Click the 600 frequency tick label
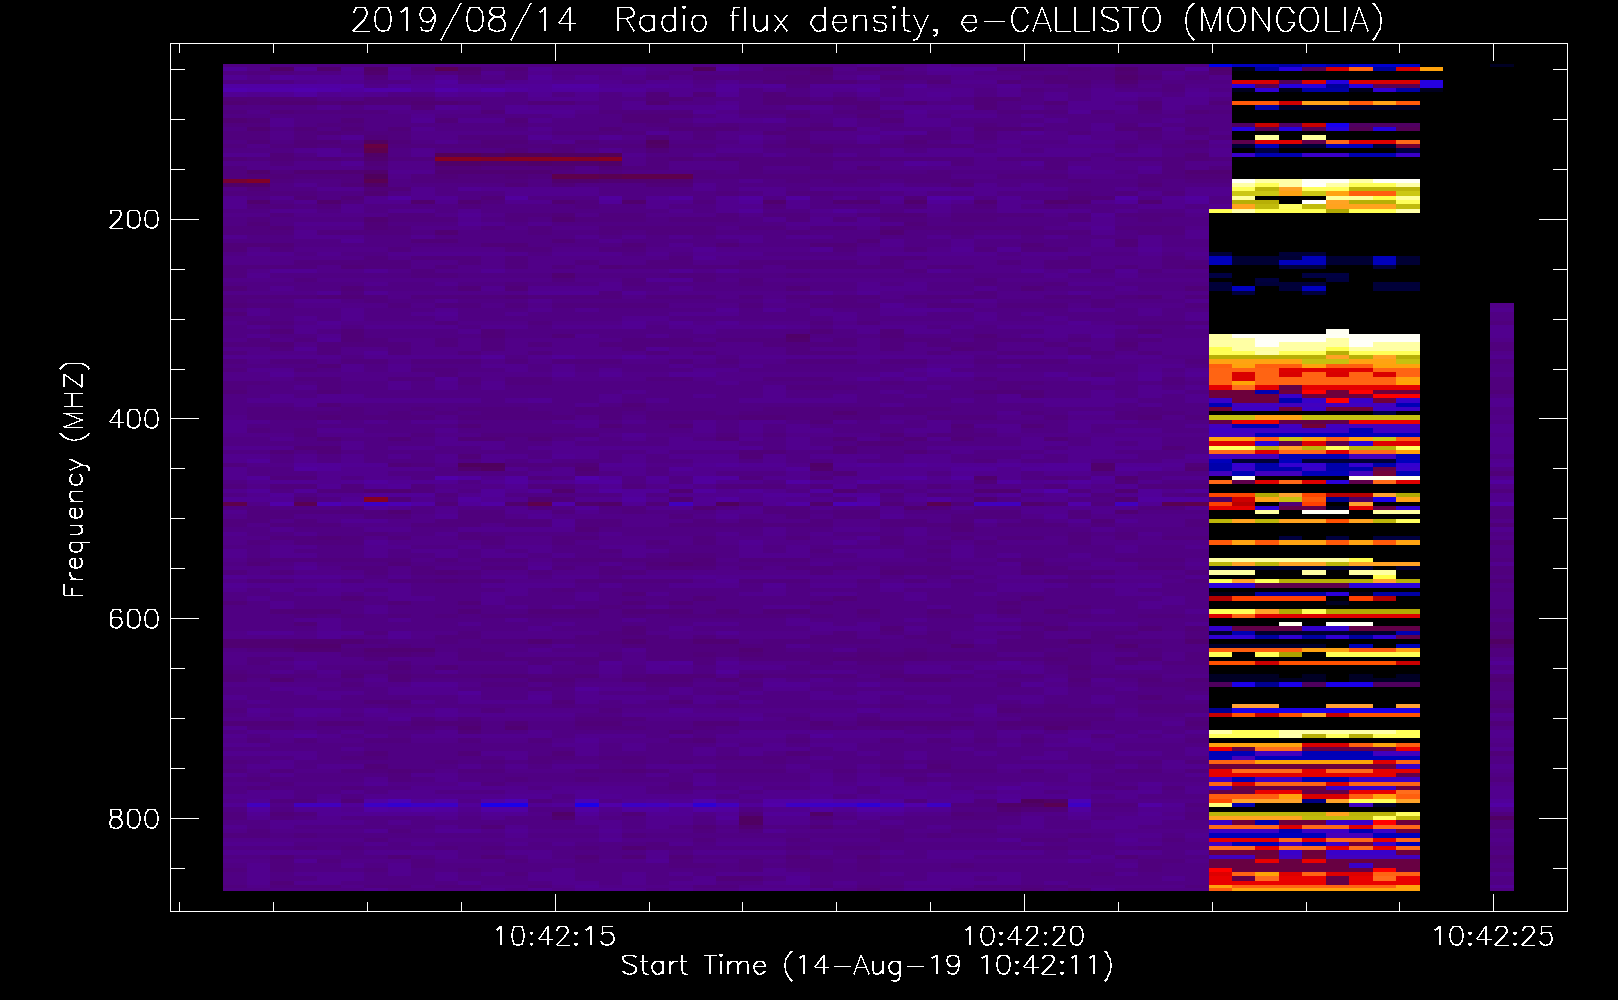The width and height of the screenshot is (1618, 1000). [134, 619]
